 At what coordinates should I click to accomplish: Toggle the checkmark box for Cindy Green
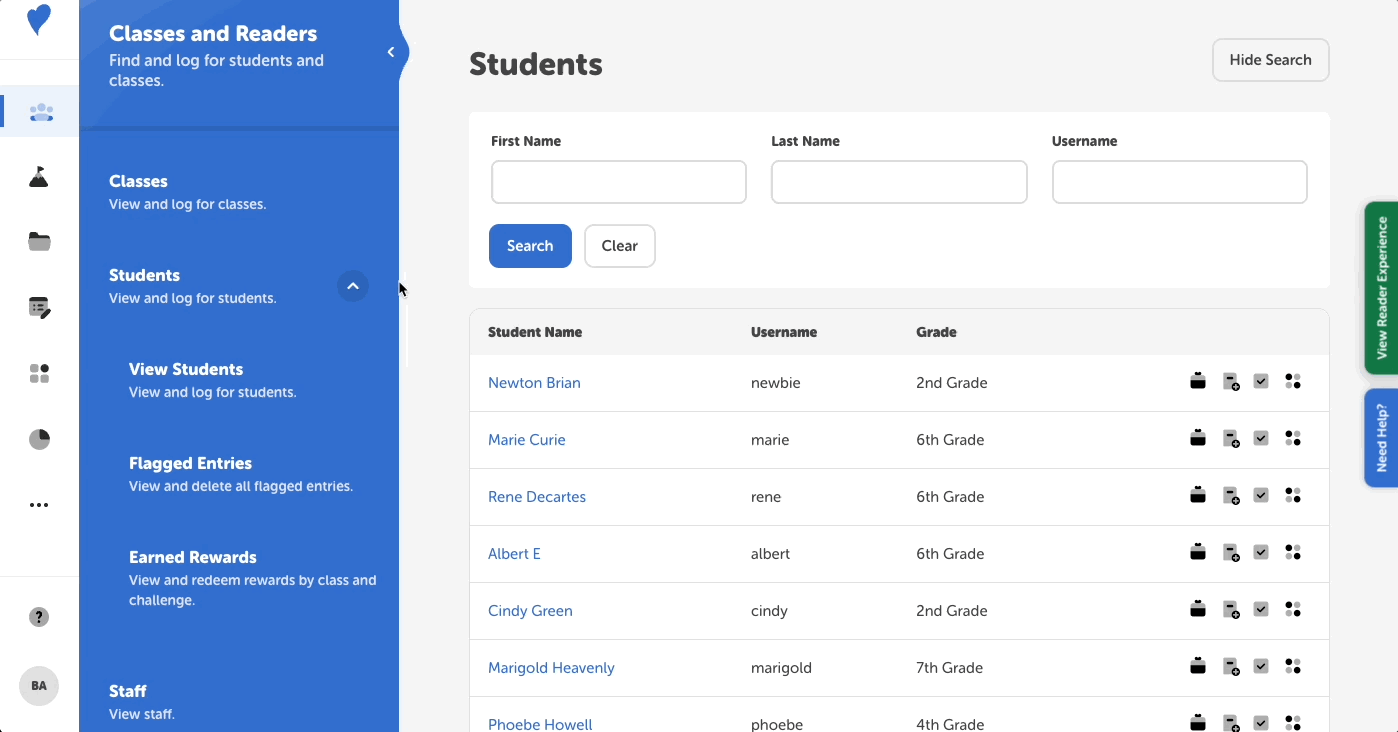click(x=1261, y=608)
